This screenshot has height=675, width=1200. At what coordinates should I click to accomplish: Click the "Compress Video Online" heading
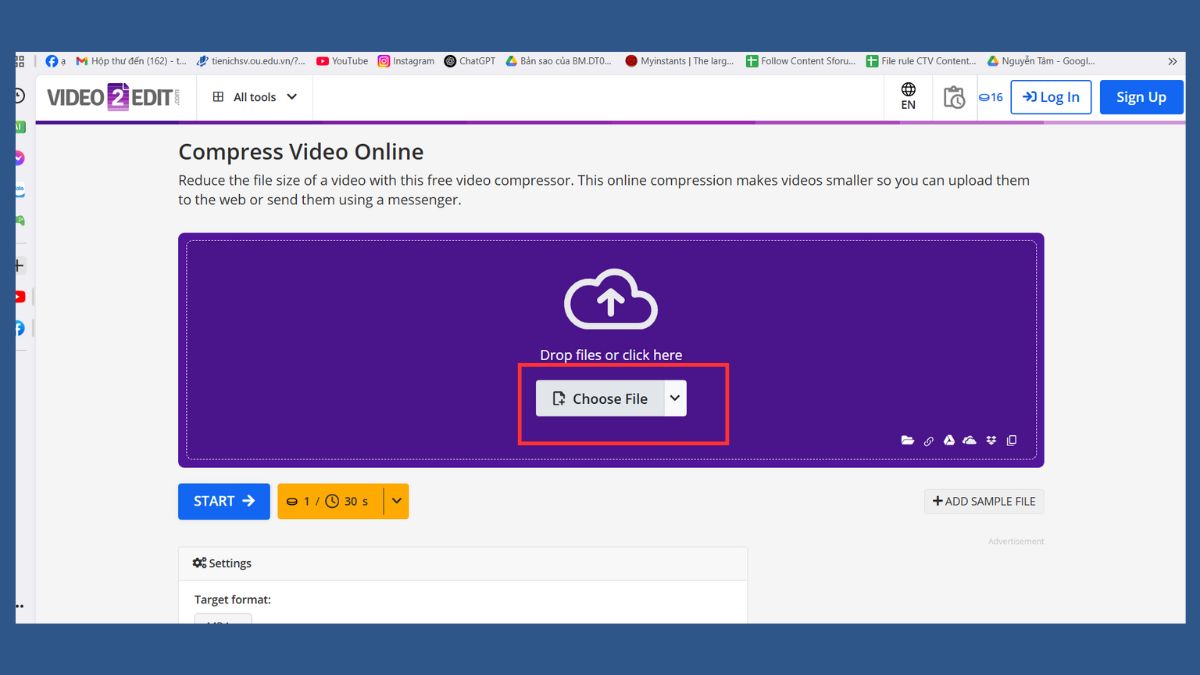coord(301,152)
